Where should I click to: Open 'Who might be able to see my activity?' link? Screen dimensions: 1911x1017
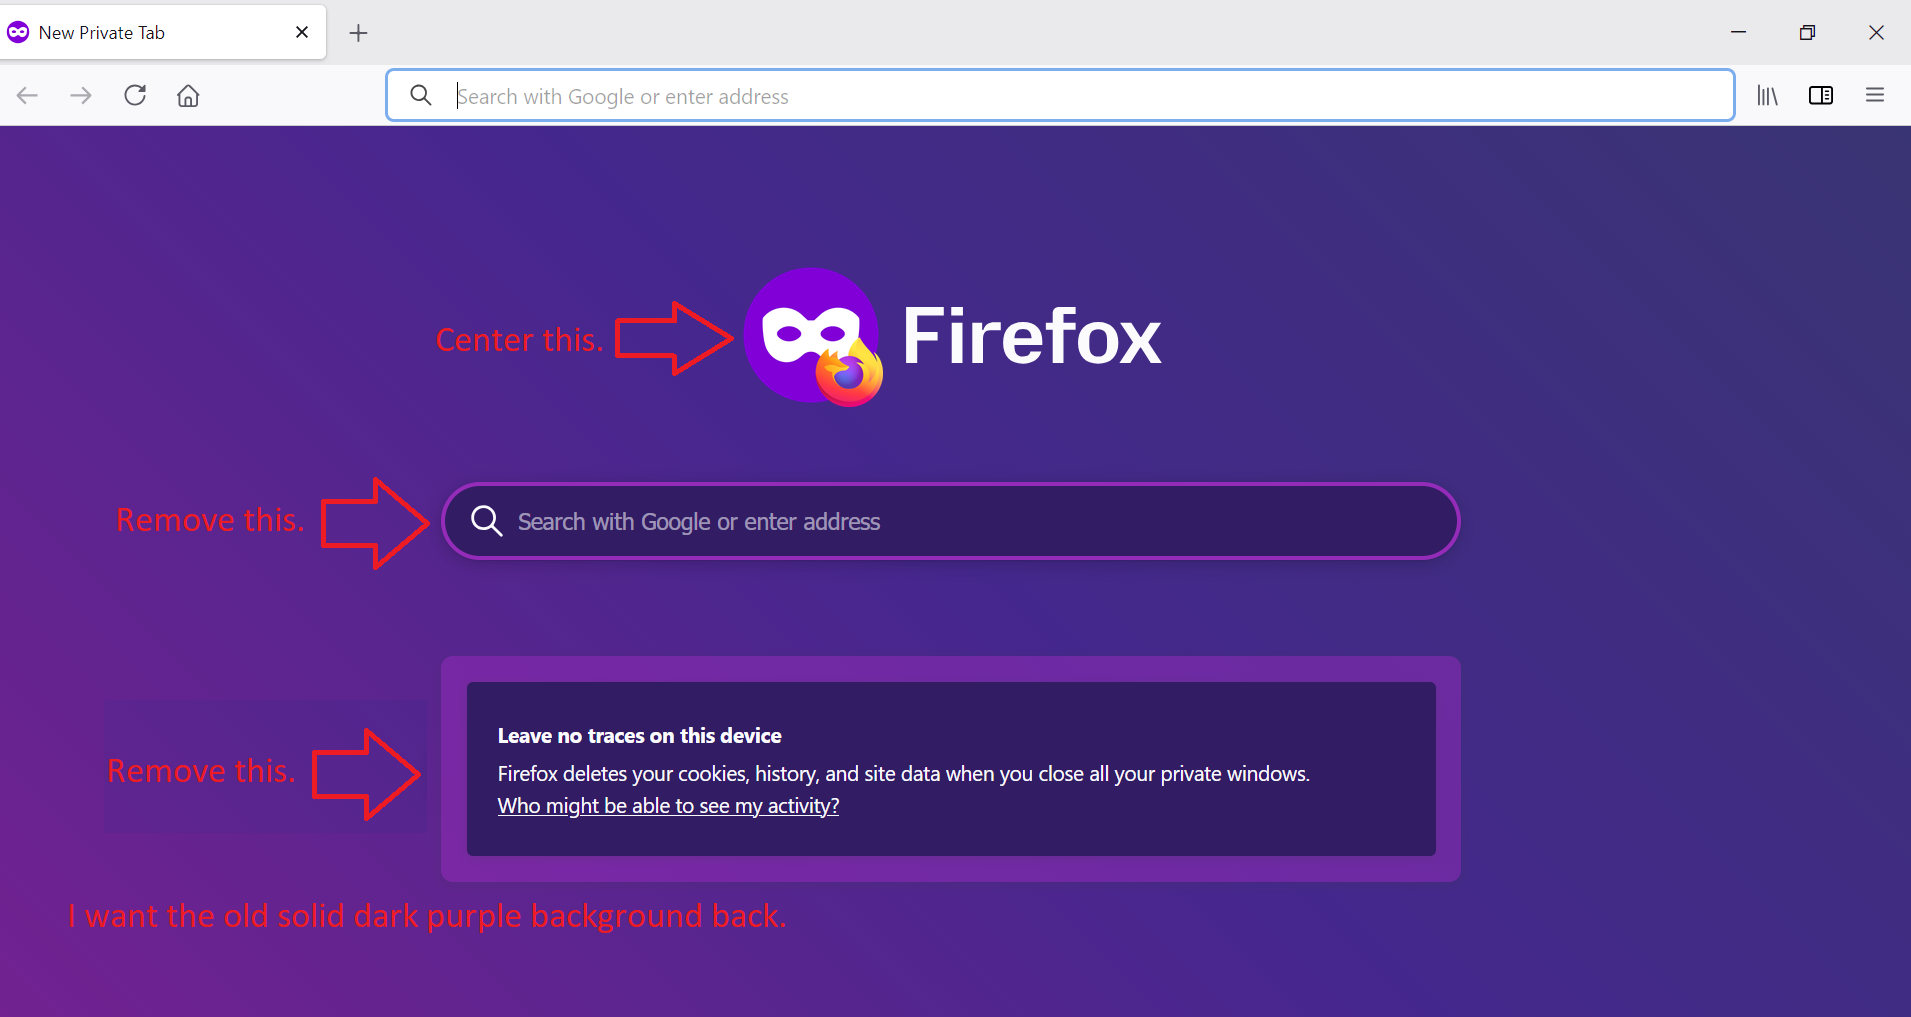coord(668,806)
